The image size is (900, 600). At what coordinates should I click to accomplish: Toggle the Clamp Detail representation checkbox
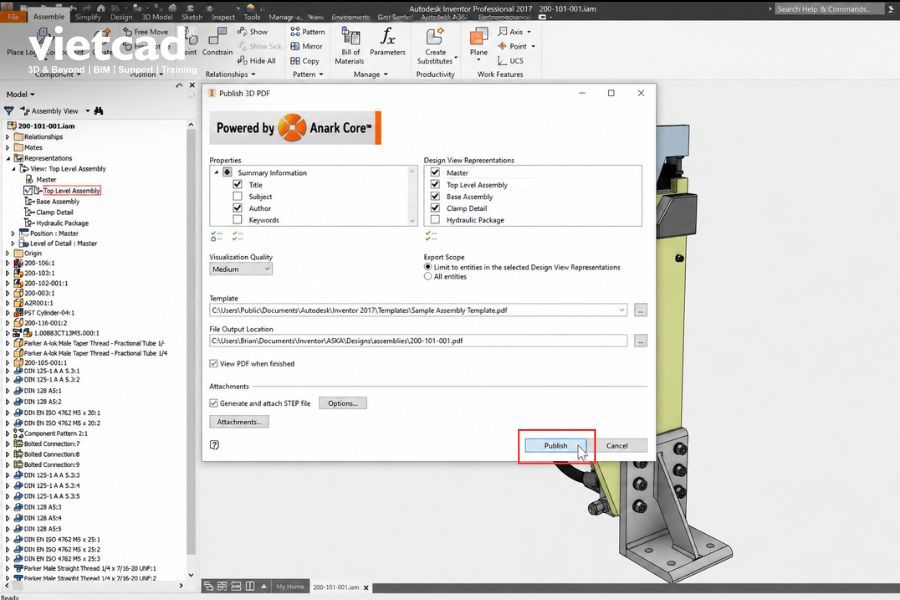coord(435,208)
